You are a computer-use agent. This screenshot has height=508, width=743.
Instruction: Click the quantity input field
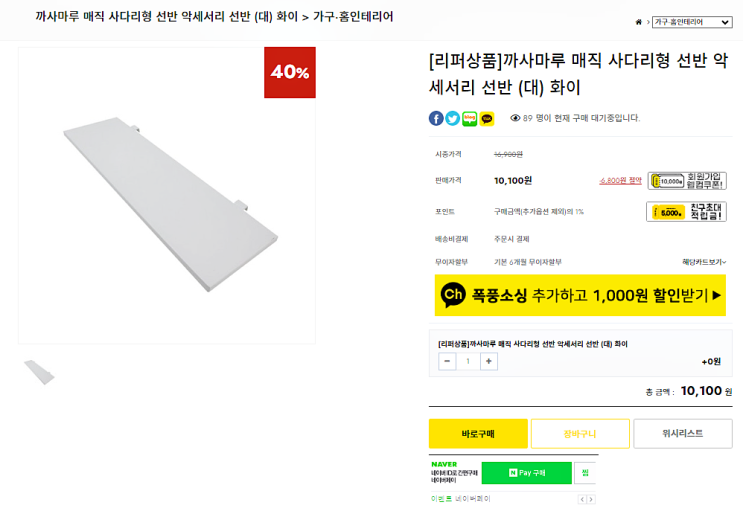point(468,361)
